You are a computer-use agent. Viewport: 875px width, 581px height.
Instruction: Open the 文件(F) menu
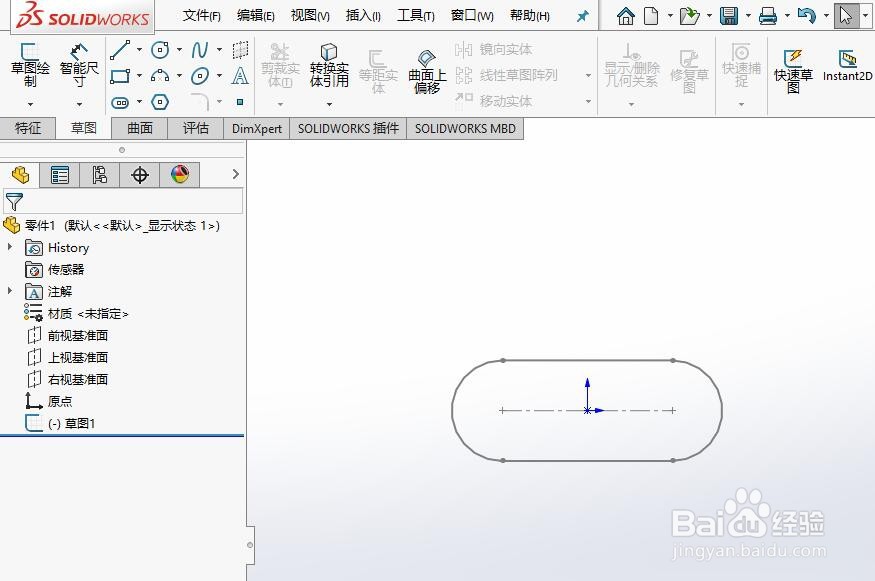(201, 16)
